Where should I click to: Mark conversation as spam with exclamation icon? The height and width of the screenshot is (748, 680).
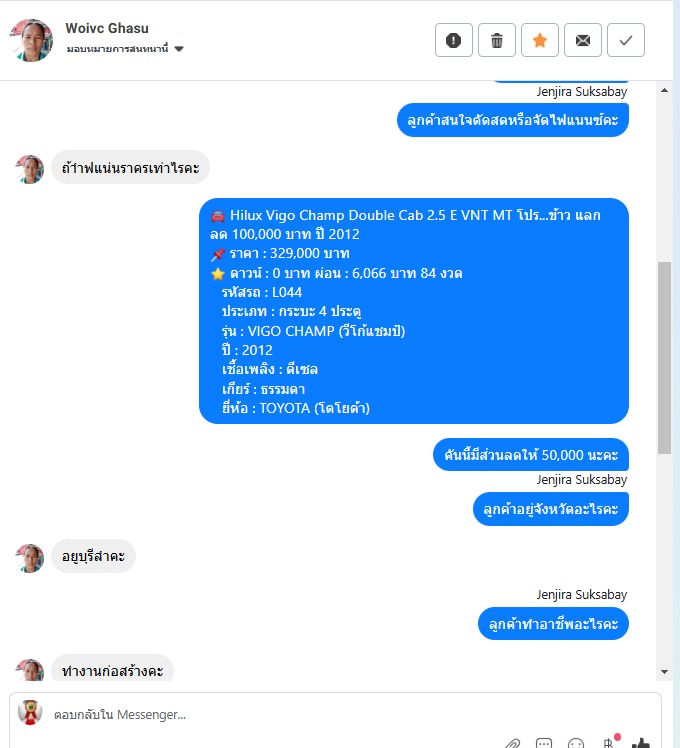(453, 40)
